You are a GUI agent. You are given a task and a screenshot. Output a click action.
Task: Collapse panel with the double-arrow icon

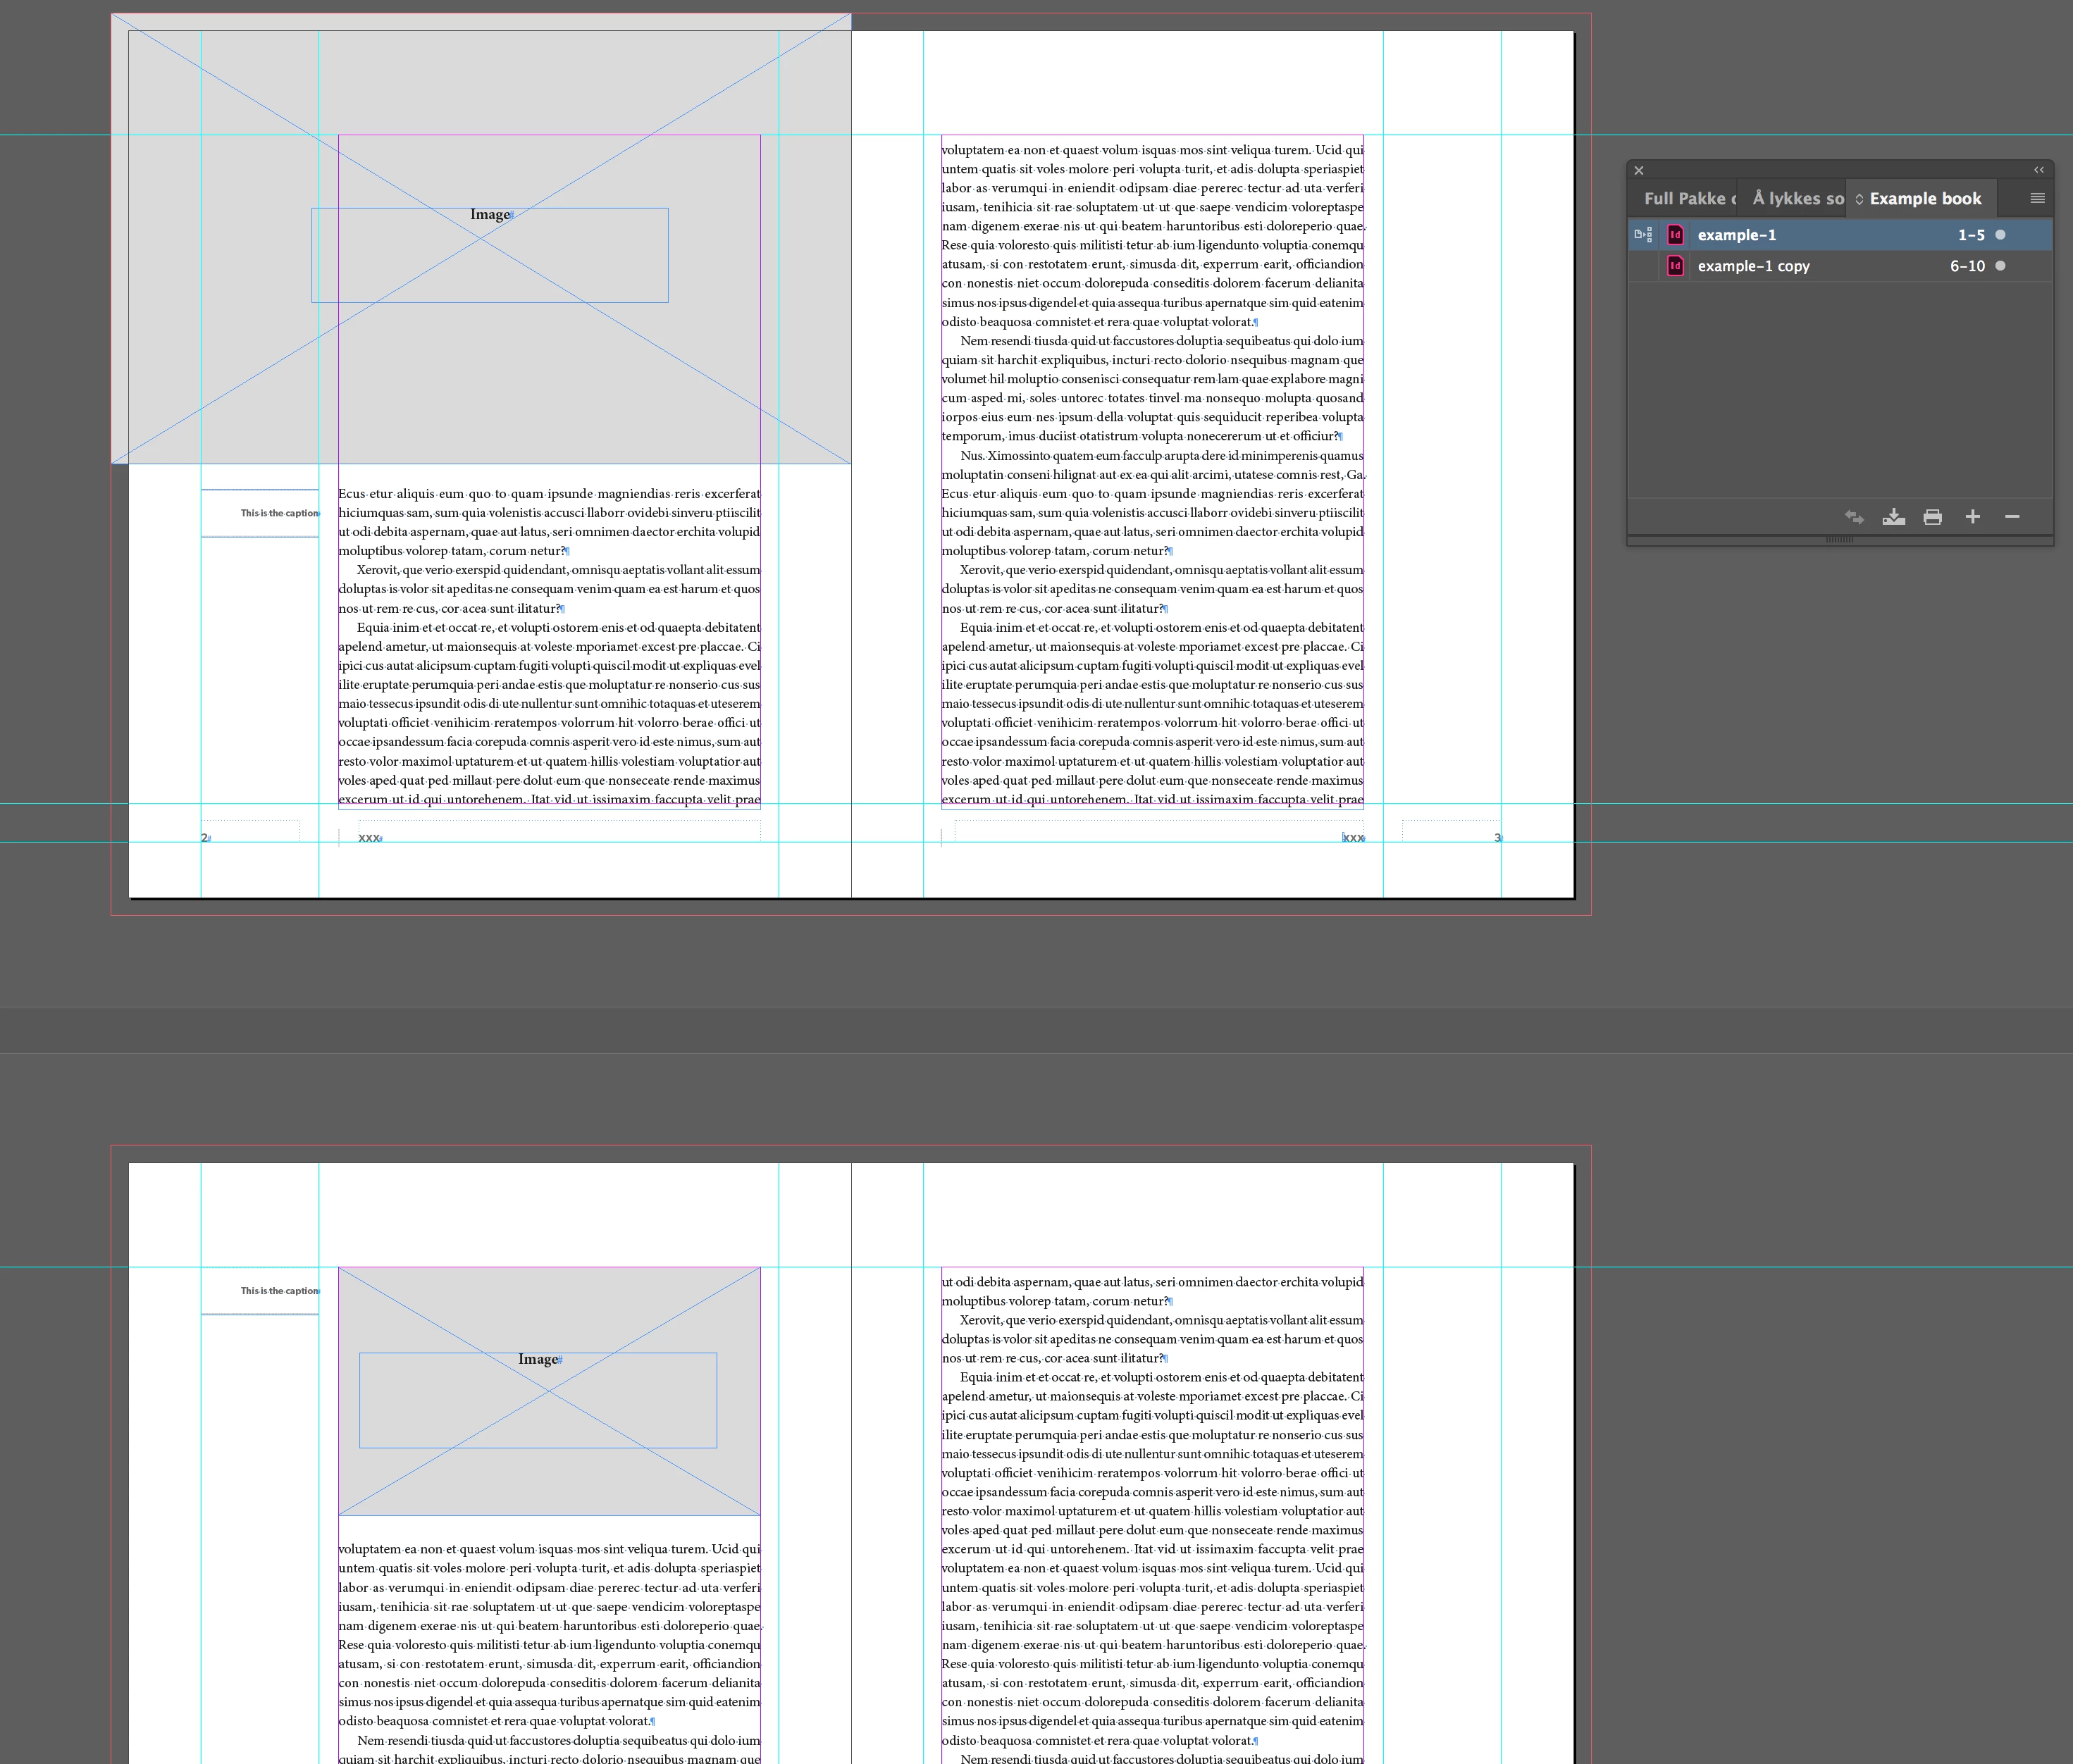pyautogui.click(x=2038, y=170)
